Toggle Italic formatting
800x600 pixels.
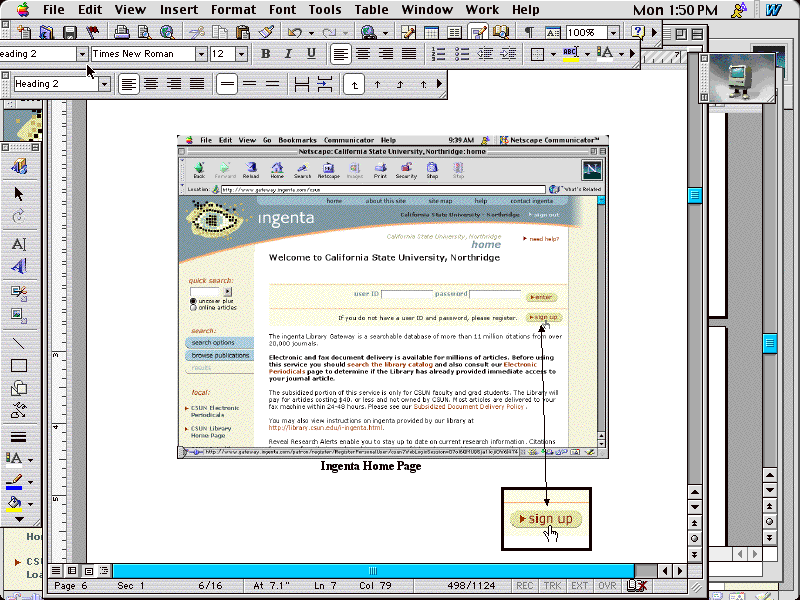pyautogui.click(x=288, y=54)
